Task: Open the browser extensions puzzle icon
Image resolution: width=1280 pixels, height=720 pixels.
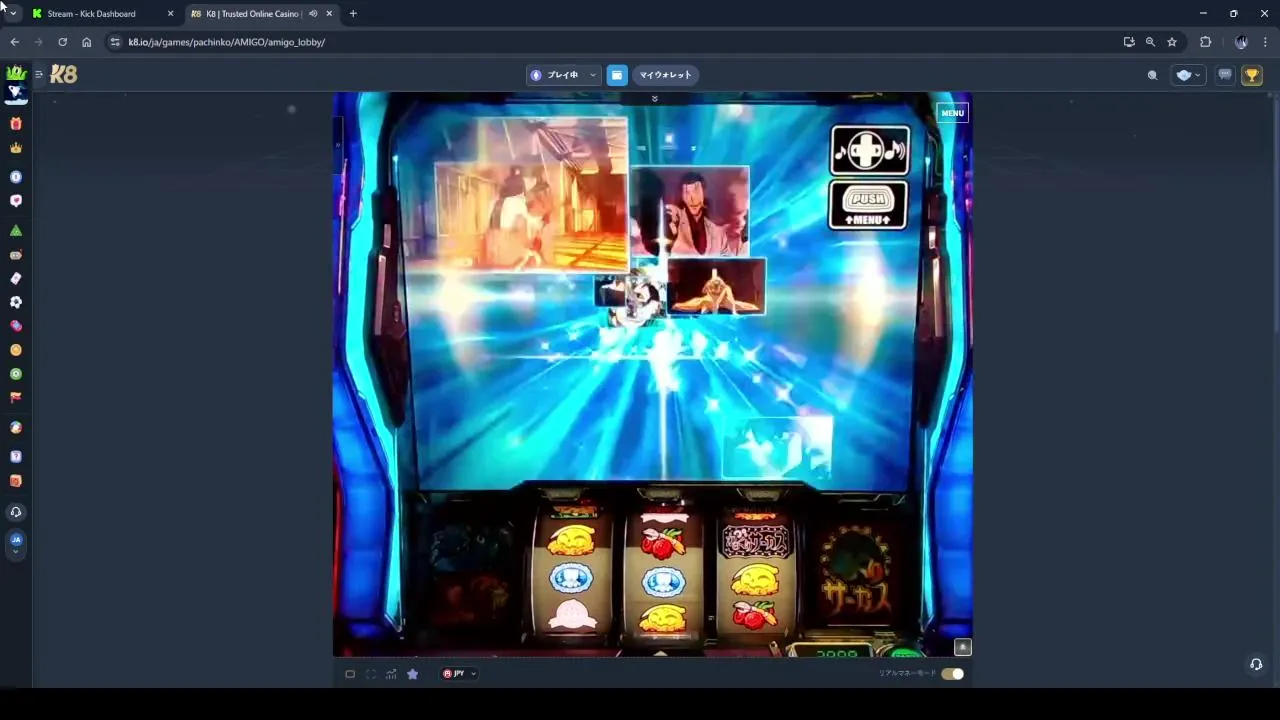Action: click(x=1205, y=42)
